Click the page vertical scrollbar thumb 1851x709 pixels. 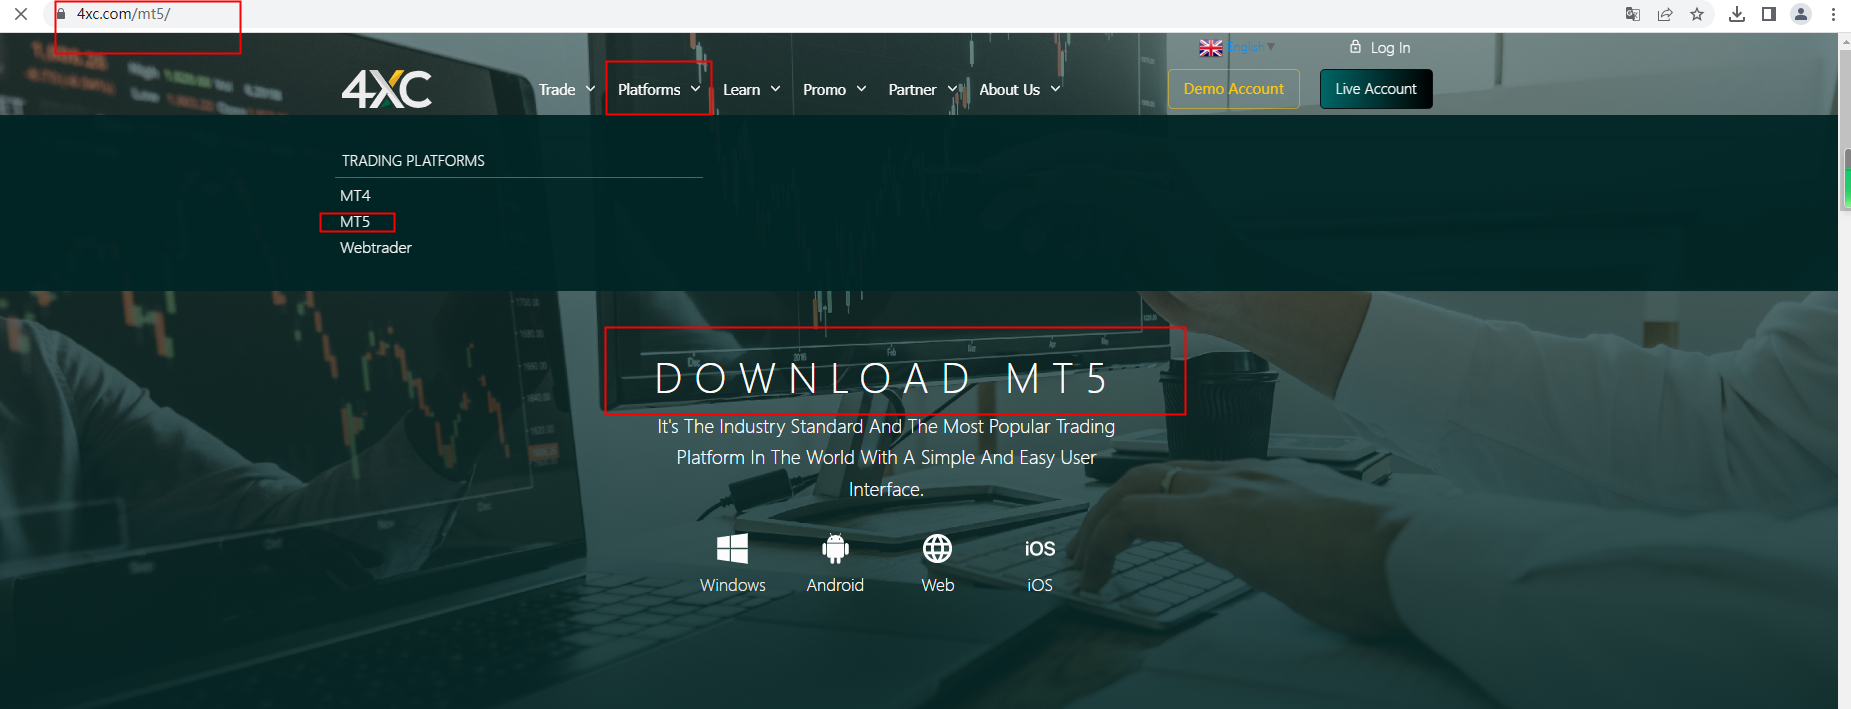1845,130
